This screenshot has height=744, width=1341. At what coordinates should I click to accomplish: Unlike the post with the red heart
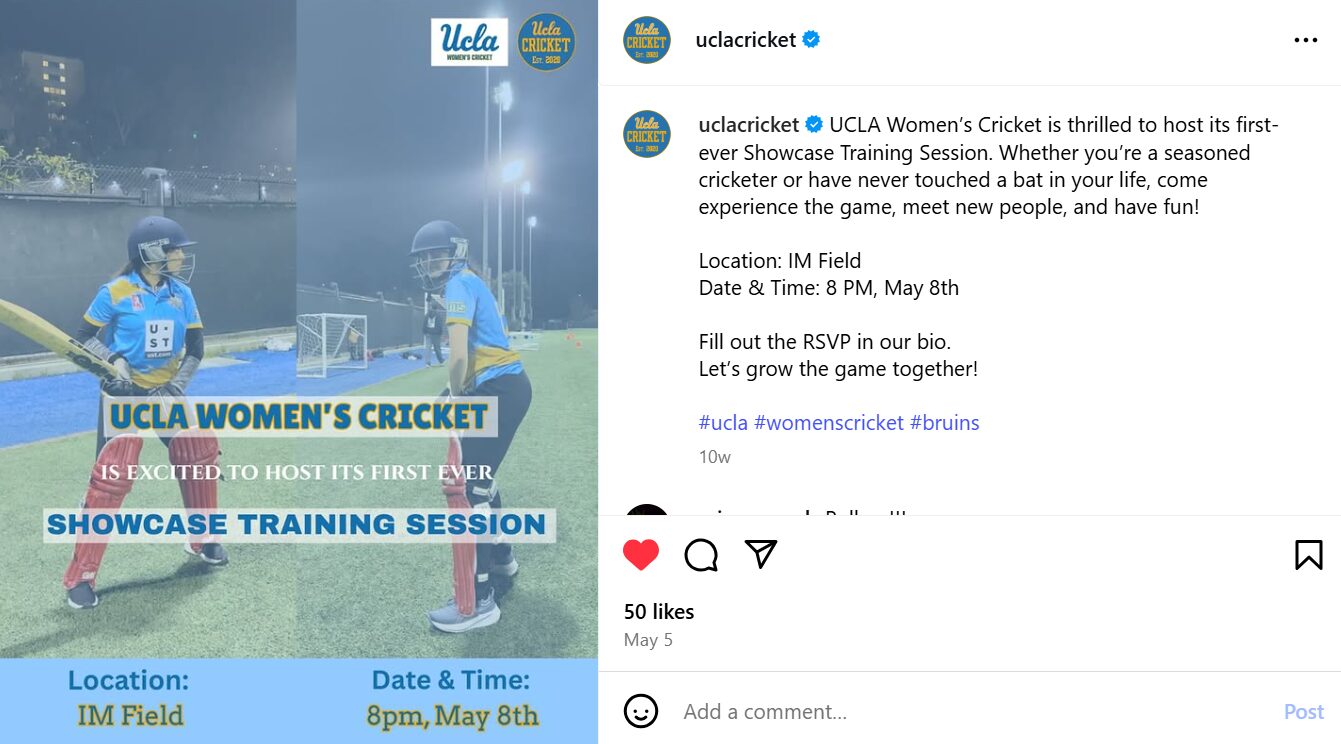coord(641,554)
